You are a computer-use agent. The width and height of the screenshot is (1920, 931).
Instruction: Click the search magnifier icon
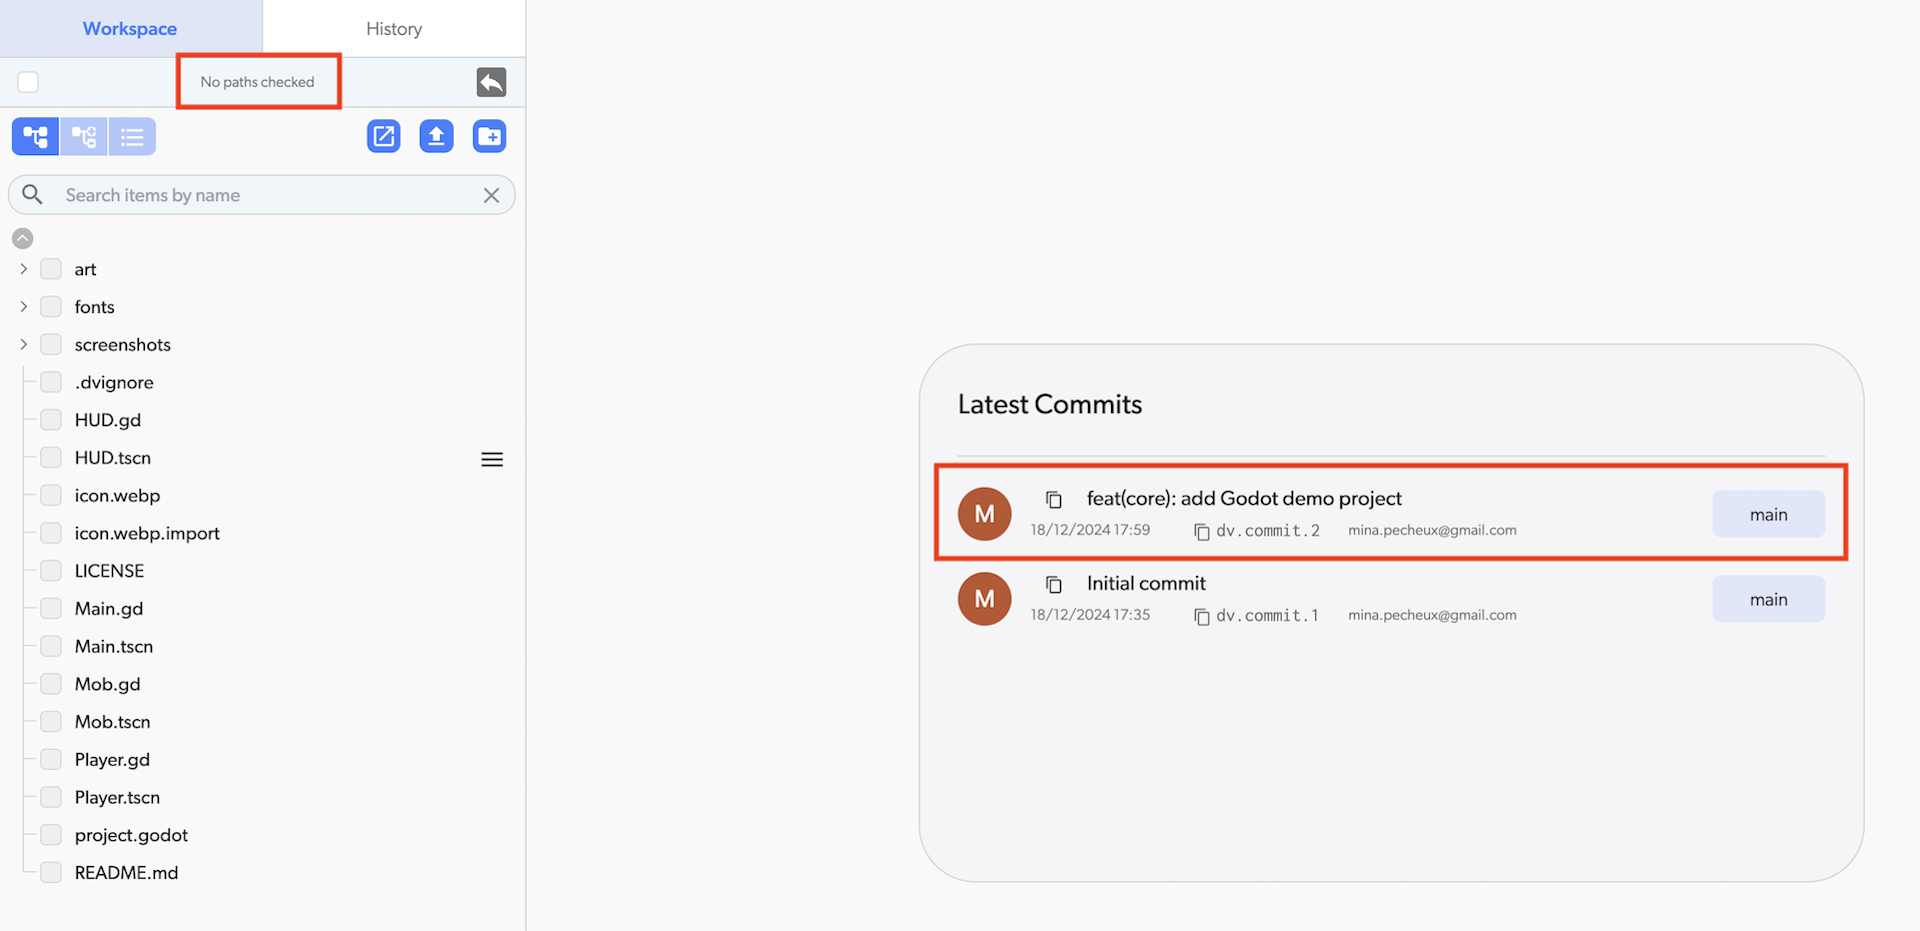32,194
